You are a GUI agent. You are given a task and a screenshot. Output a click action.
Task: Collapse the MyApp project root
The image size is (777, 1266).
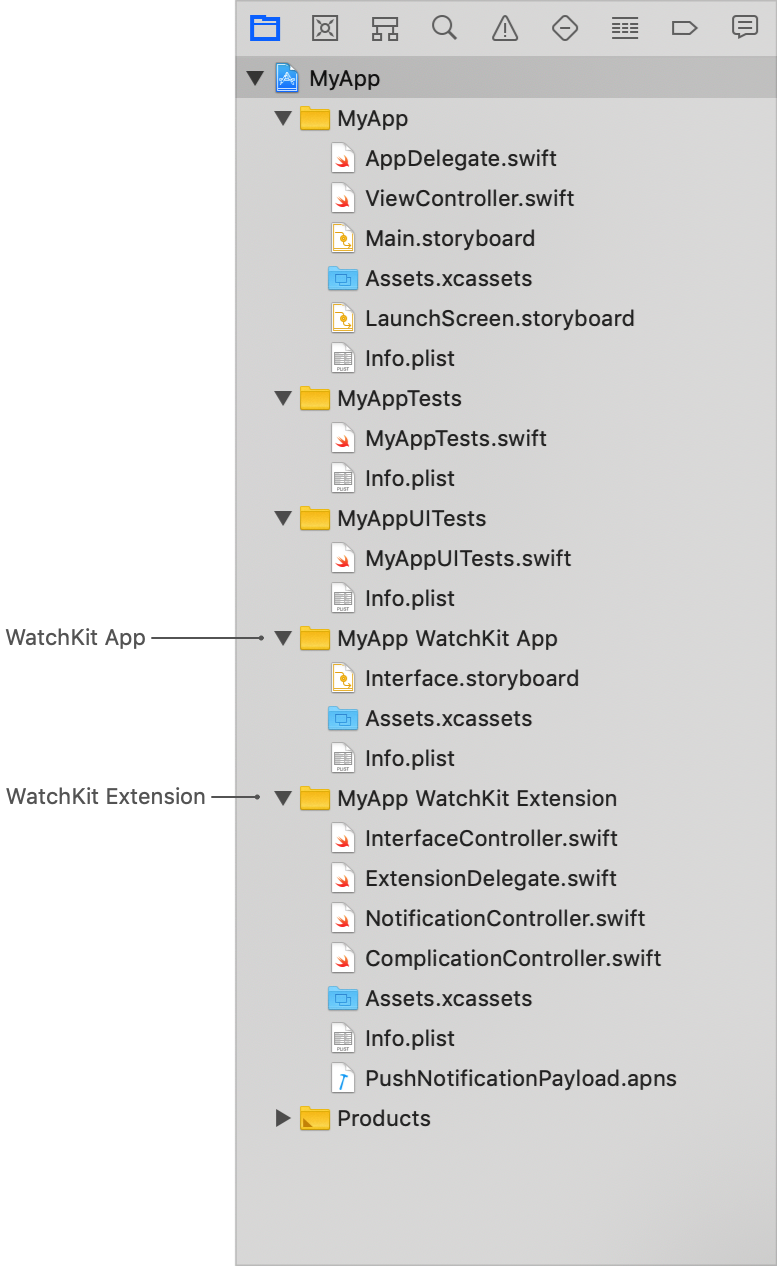(256, 78)
